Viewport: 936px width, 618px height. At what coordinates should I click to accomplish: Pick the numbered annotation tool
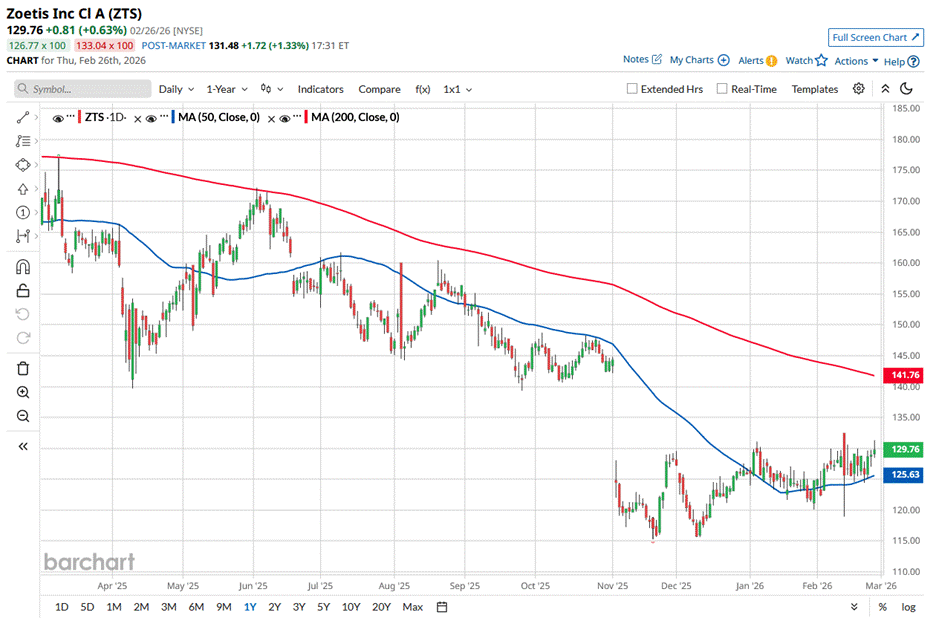[23, 213]
